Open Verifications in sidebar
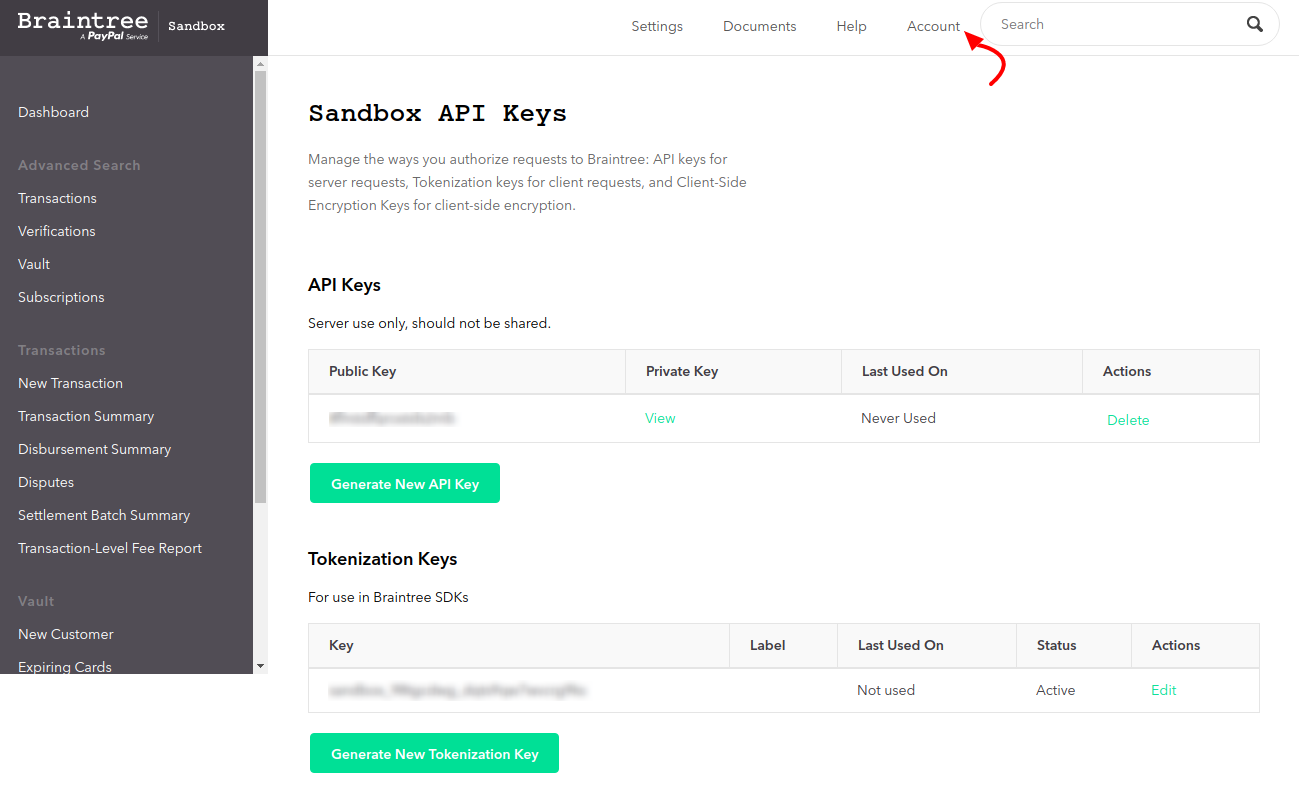Image resolution: width=1299 pixels, height=804 pixels. (57, 231)
